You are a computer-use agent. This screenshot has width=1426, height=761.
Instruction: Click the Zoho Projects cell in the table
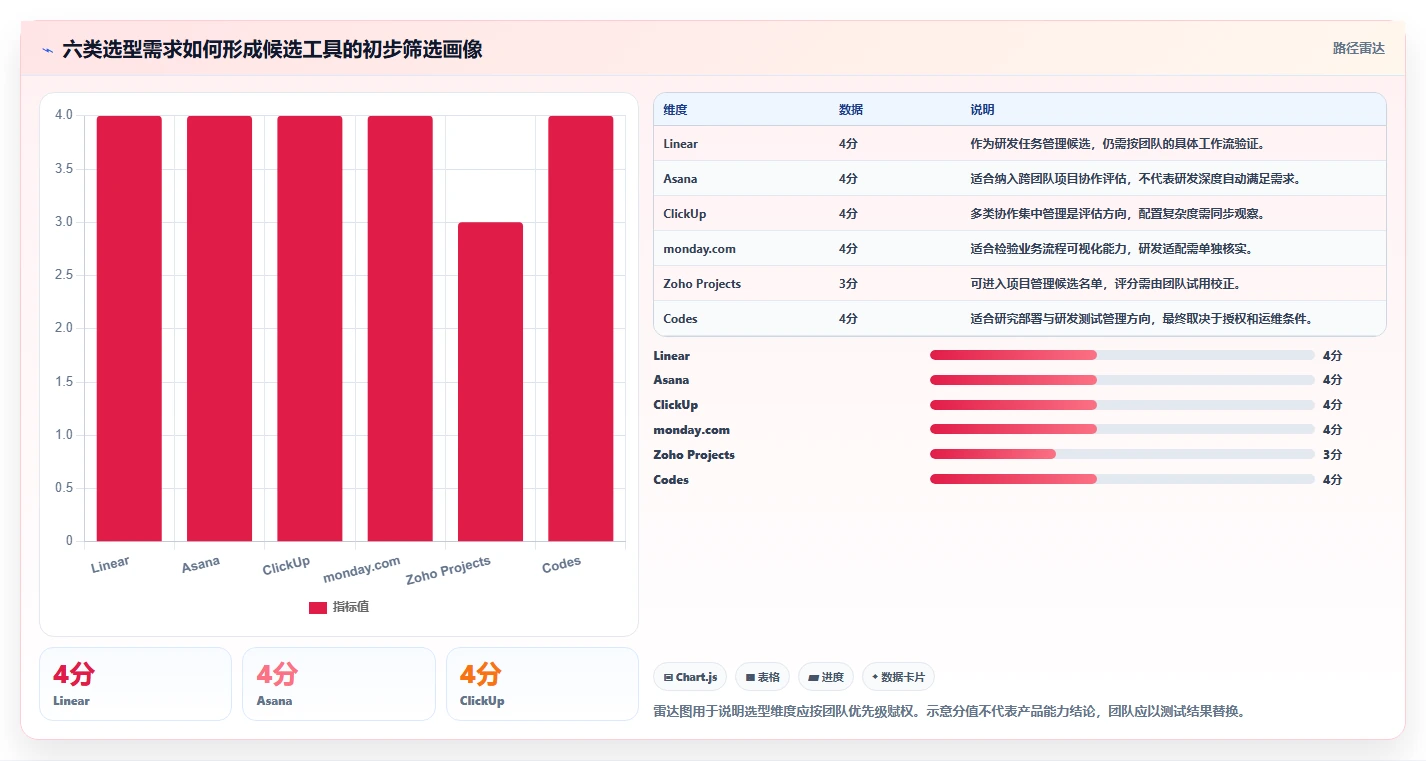pyautogui.click(x=702, y=284)
